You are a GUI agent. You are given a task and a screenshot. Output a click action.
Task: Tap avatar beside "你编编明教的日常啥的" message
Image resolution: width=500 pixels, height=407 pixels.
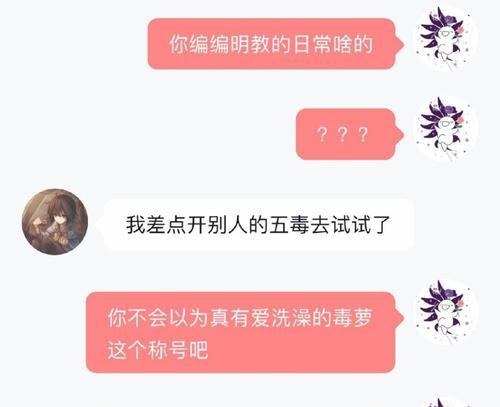tap(445, 38)
